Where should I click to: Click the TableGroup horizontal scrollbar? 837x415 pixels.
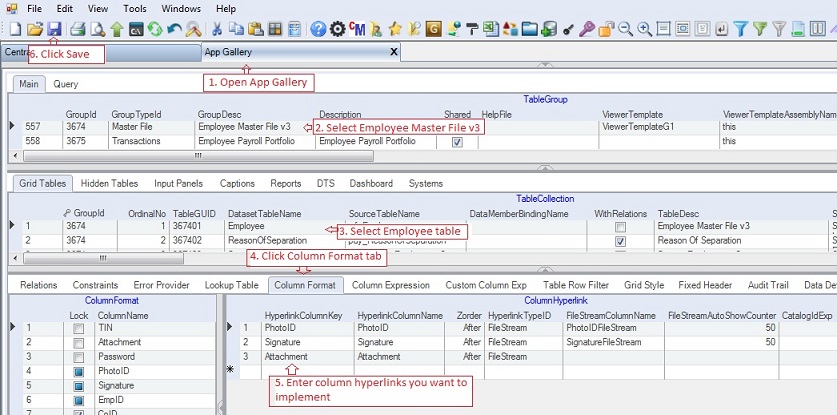[198, 156]
